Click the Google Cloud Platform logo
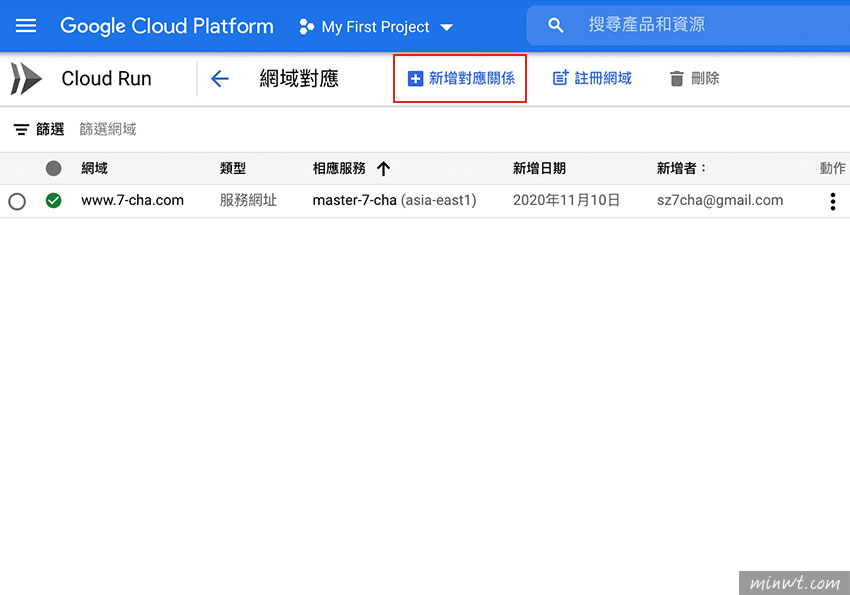The width and height of the screenshot is (850, 595). coord(166,26)
